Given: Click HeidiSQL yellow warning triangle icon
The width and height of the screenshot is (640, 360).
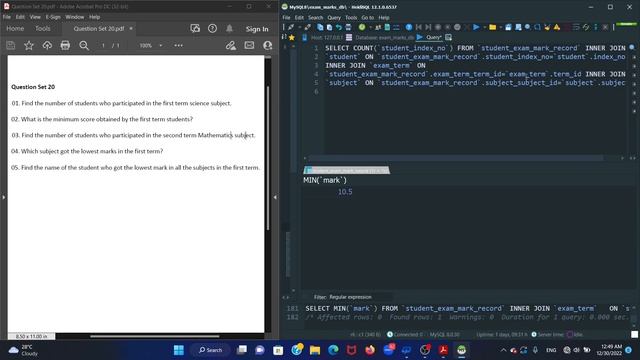Looking at the screenshot, I should click(557, 27).
